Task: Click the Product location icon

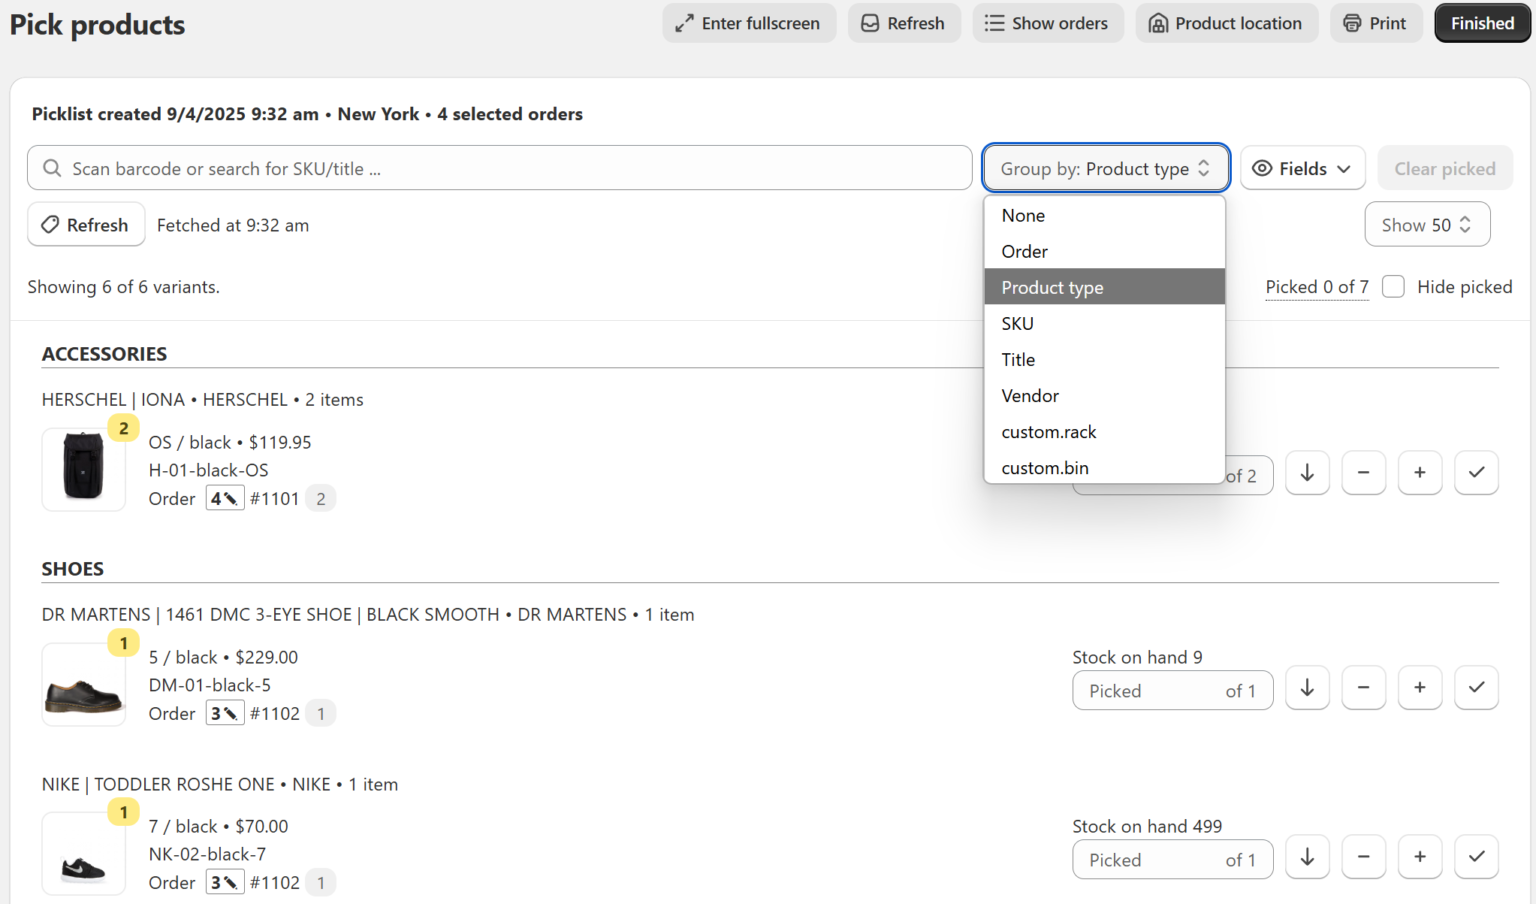Action: point(1160,22)
